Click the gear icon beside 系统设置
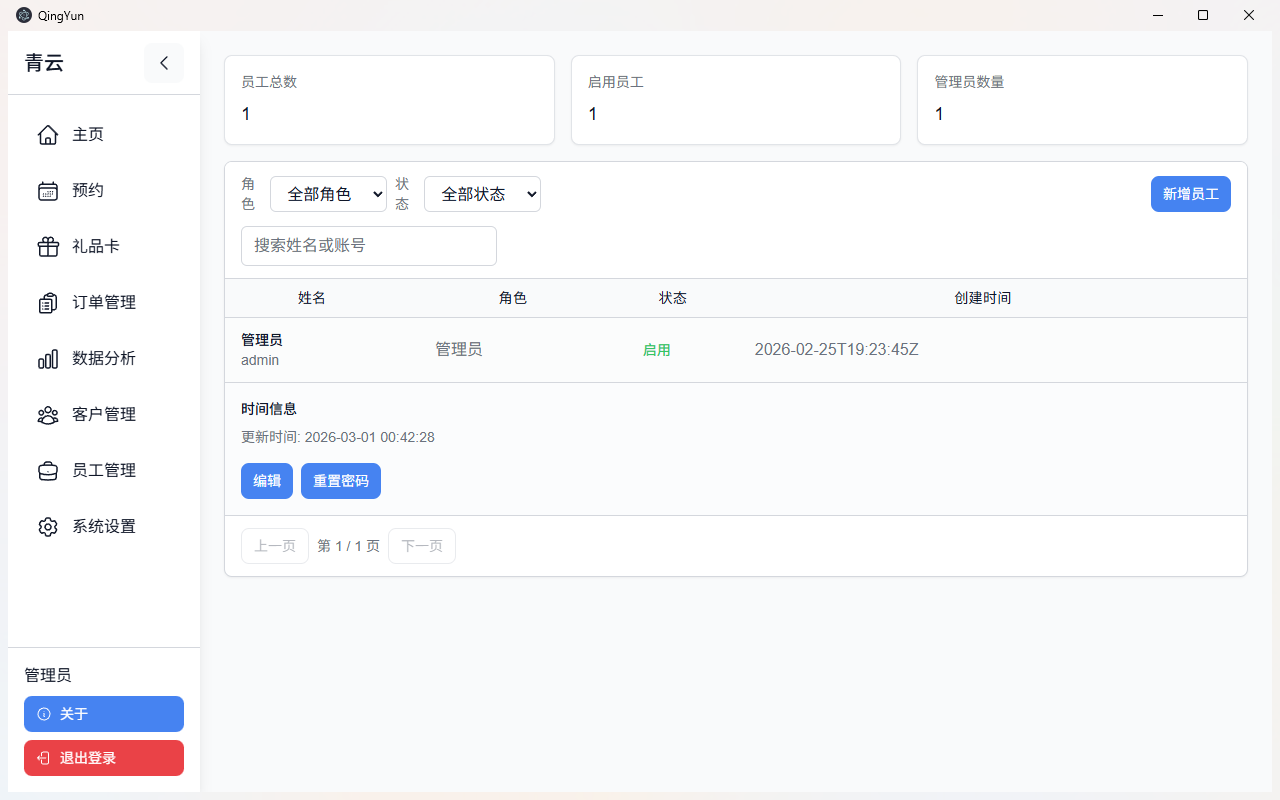Viewport: 1280px width, 800px height. point(48,527)
